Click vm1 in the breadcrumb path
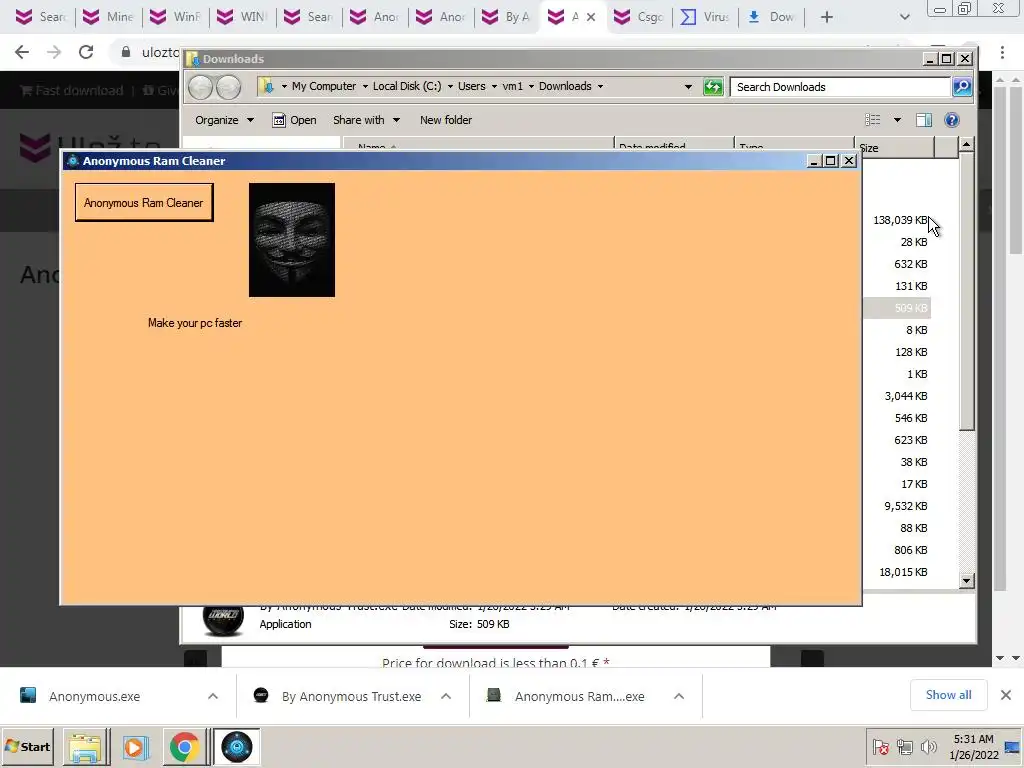Screen dimensions: 1024x768 click(513, 86)
